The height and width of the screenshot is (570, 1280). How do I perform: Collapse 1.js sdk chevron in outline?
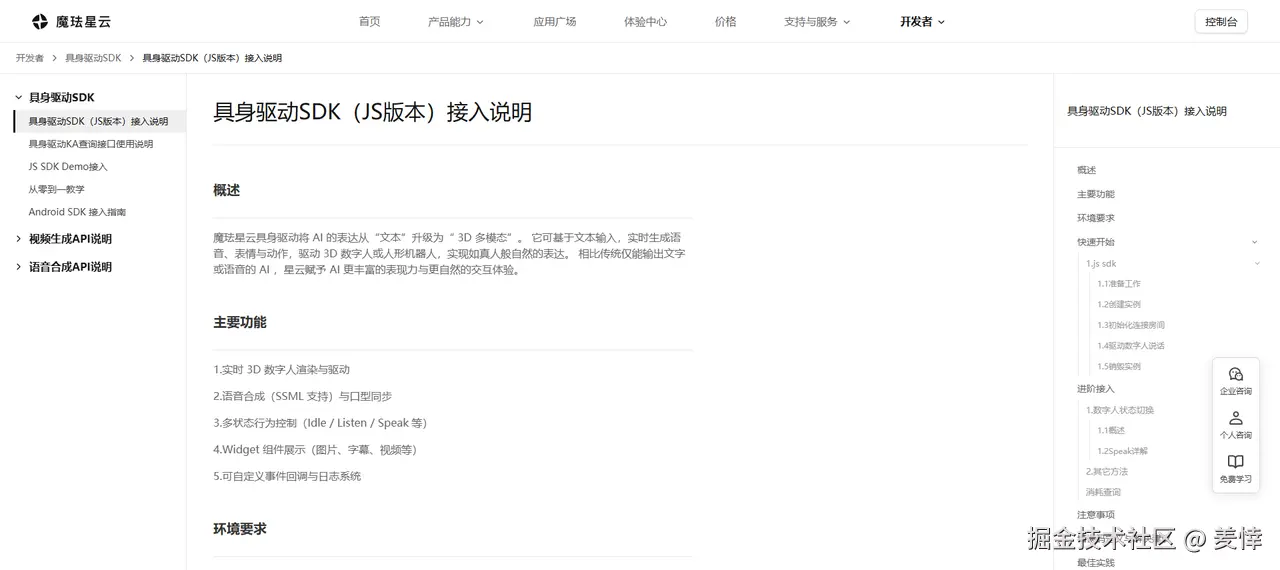(1257, 263)
